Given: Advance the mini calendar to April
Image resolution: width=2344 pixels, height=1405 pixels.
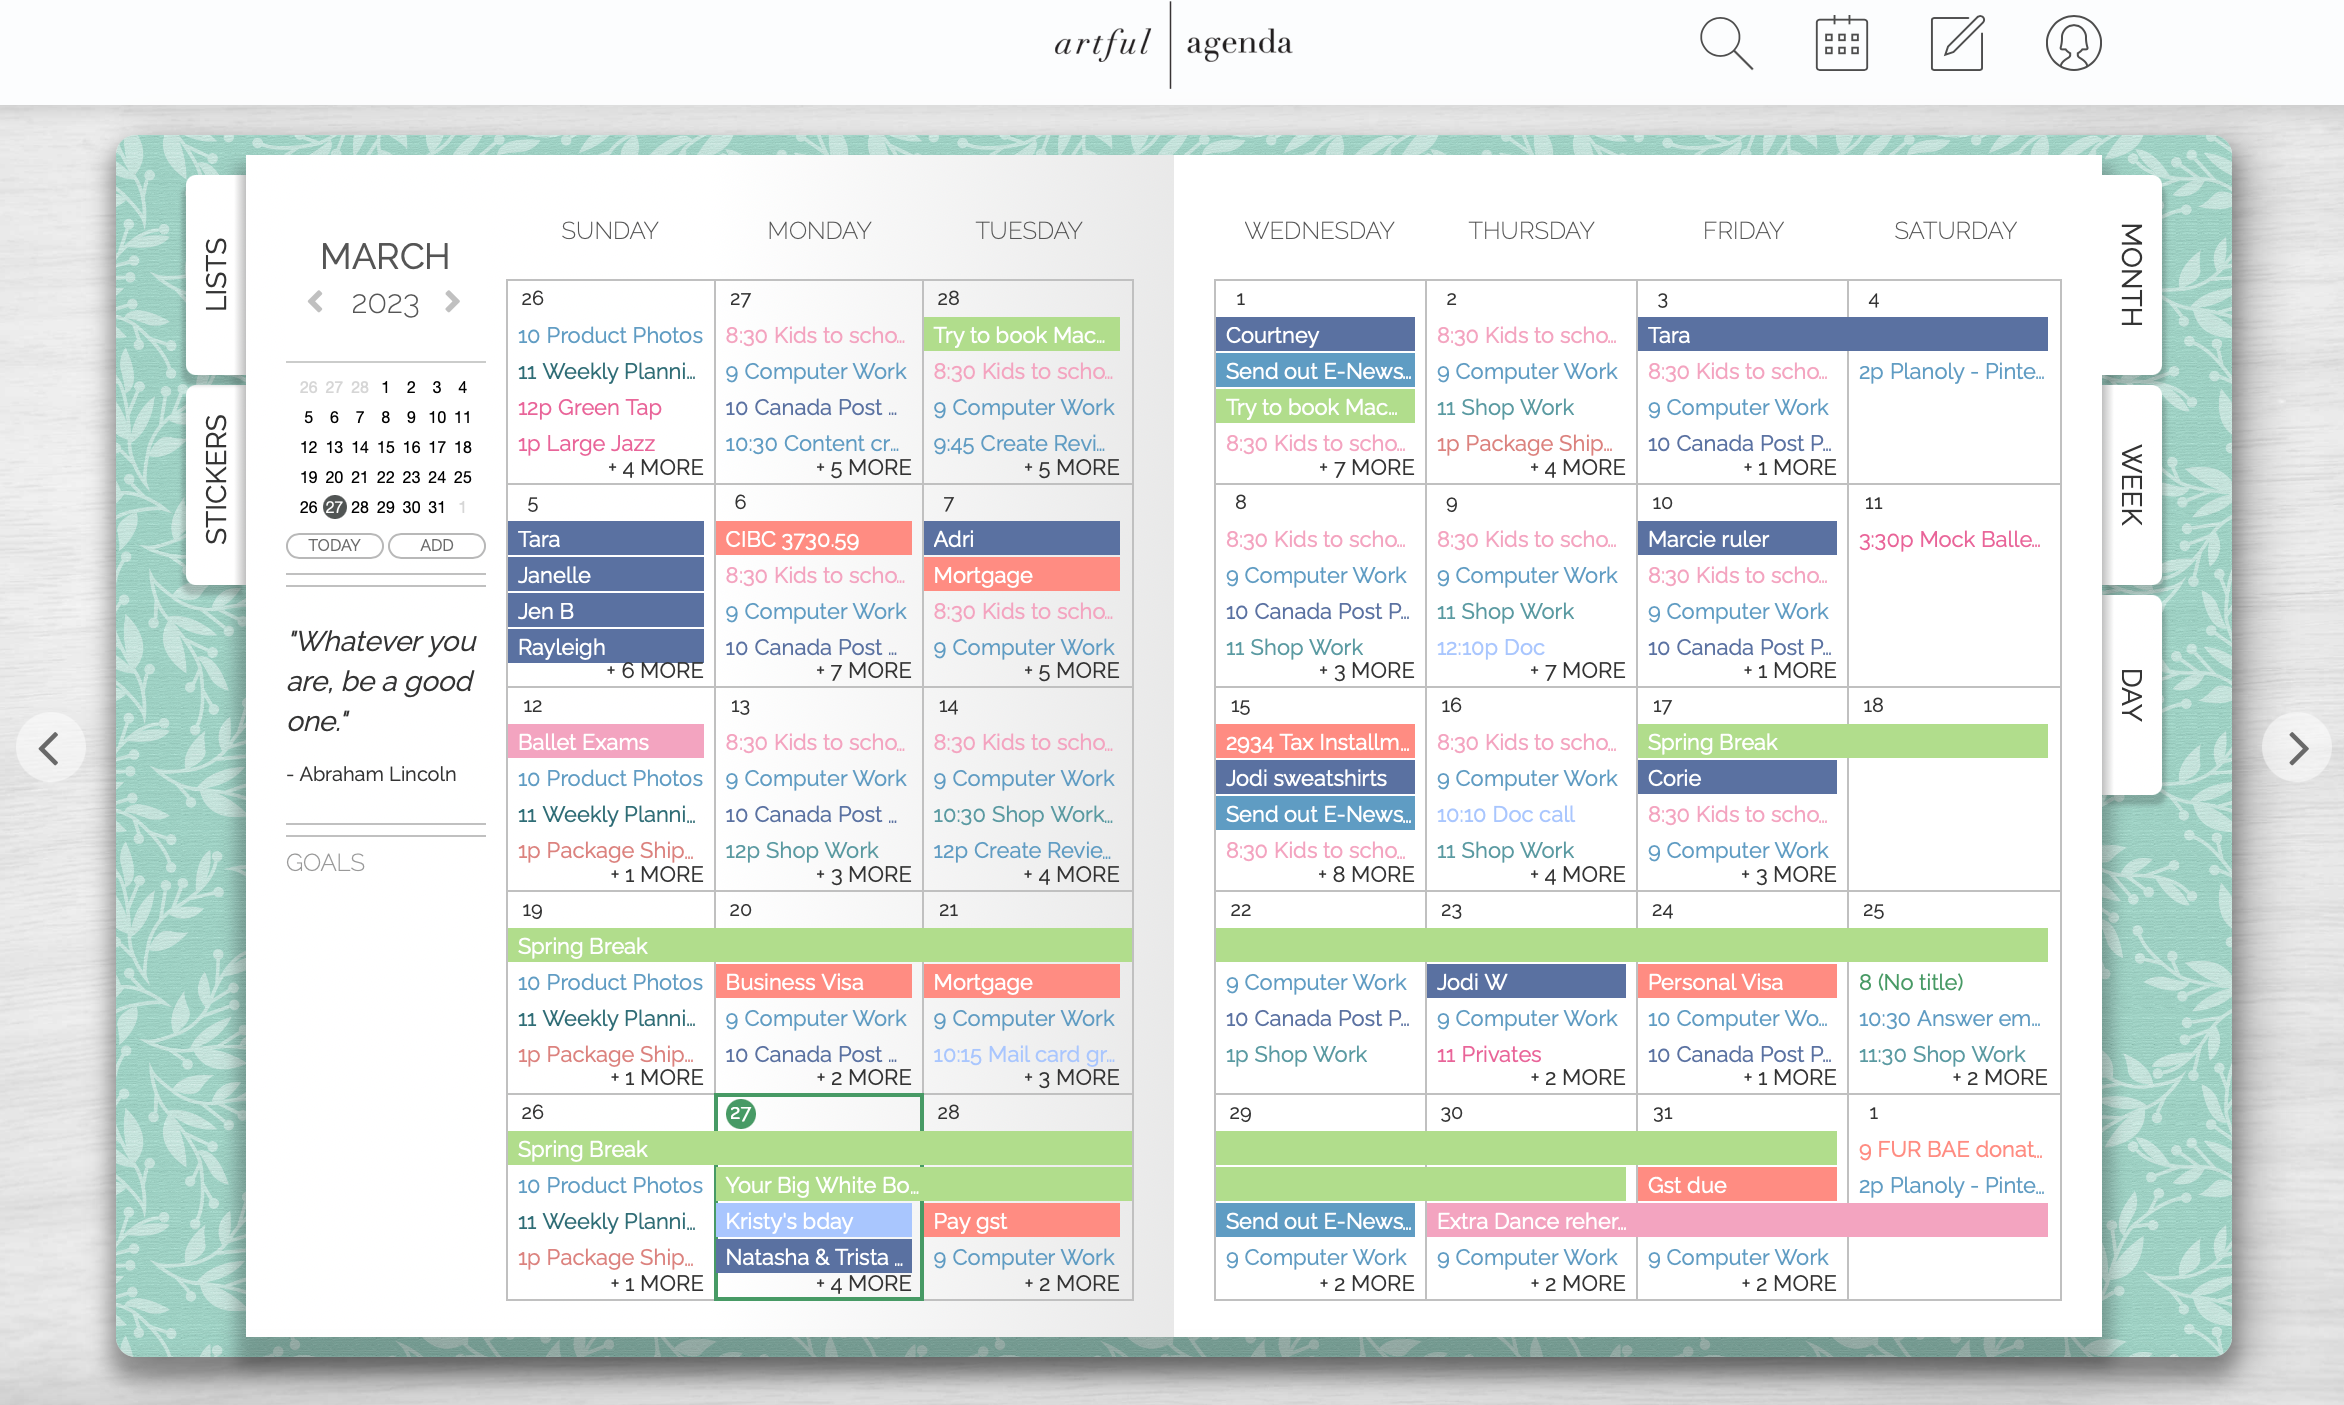Looking at the screenshot, I should point(453,301).
